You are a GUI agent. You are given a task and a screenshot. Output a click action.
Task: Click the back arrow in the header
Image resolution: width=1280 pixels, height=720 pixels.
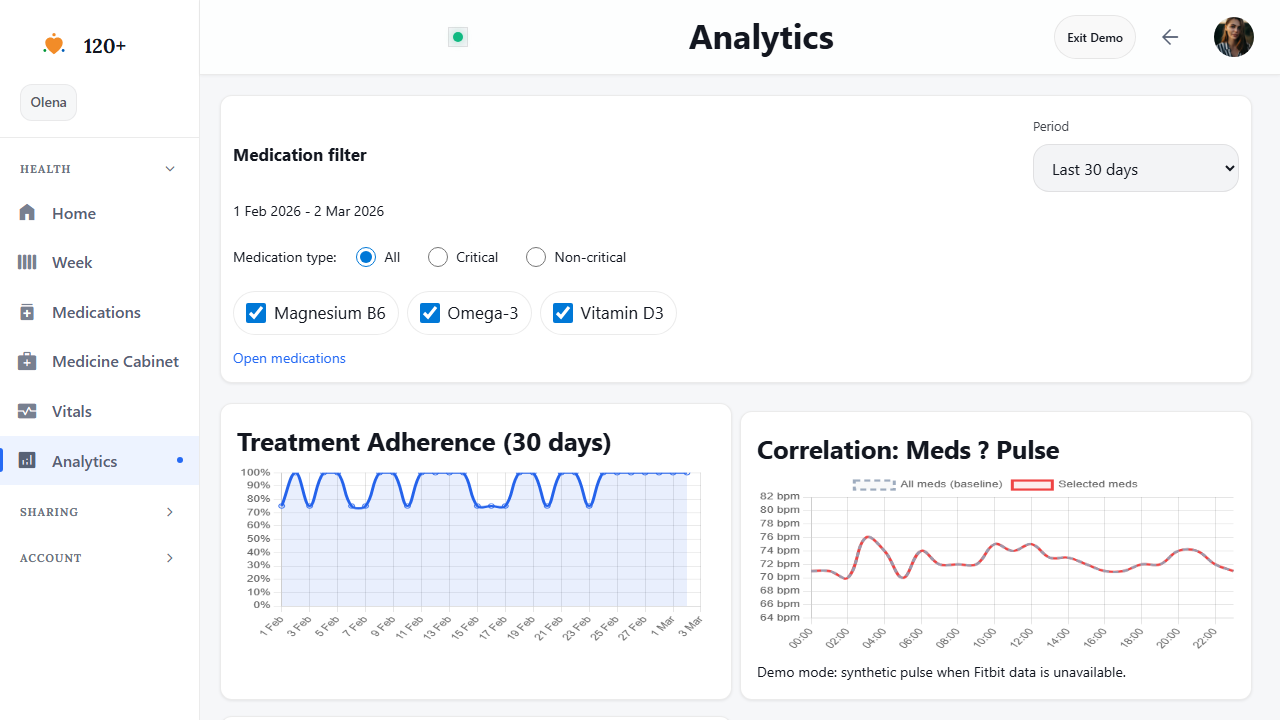(x=1169, y=37)
